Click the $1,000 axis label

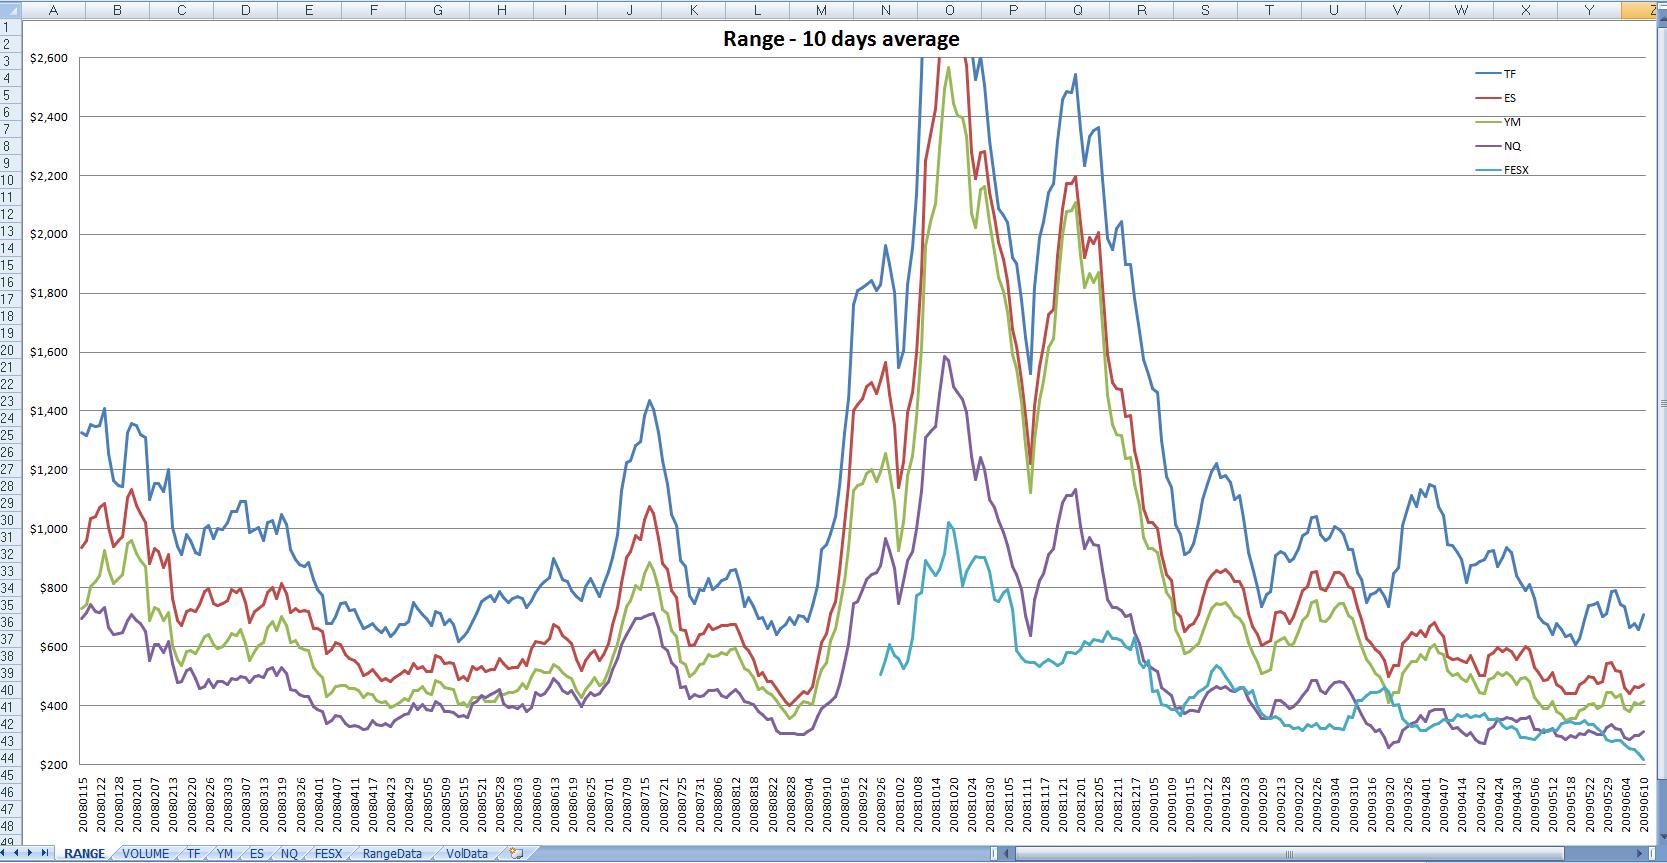click(x=49, y=529)
